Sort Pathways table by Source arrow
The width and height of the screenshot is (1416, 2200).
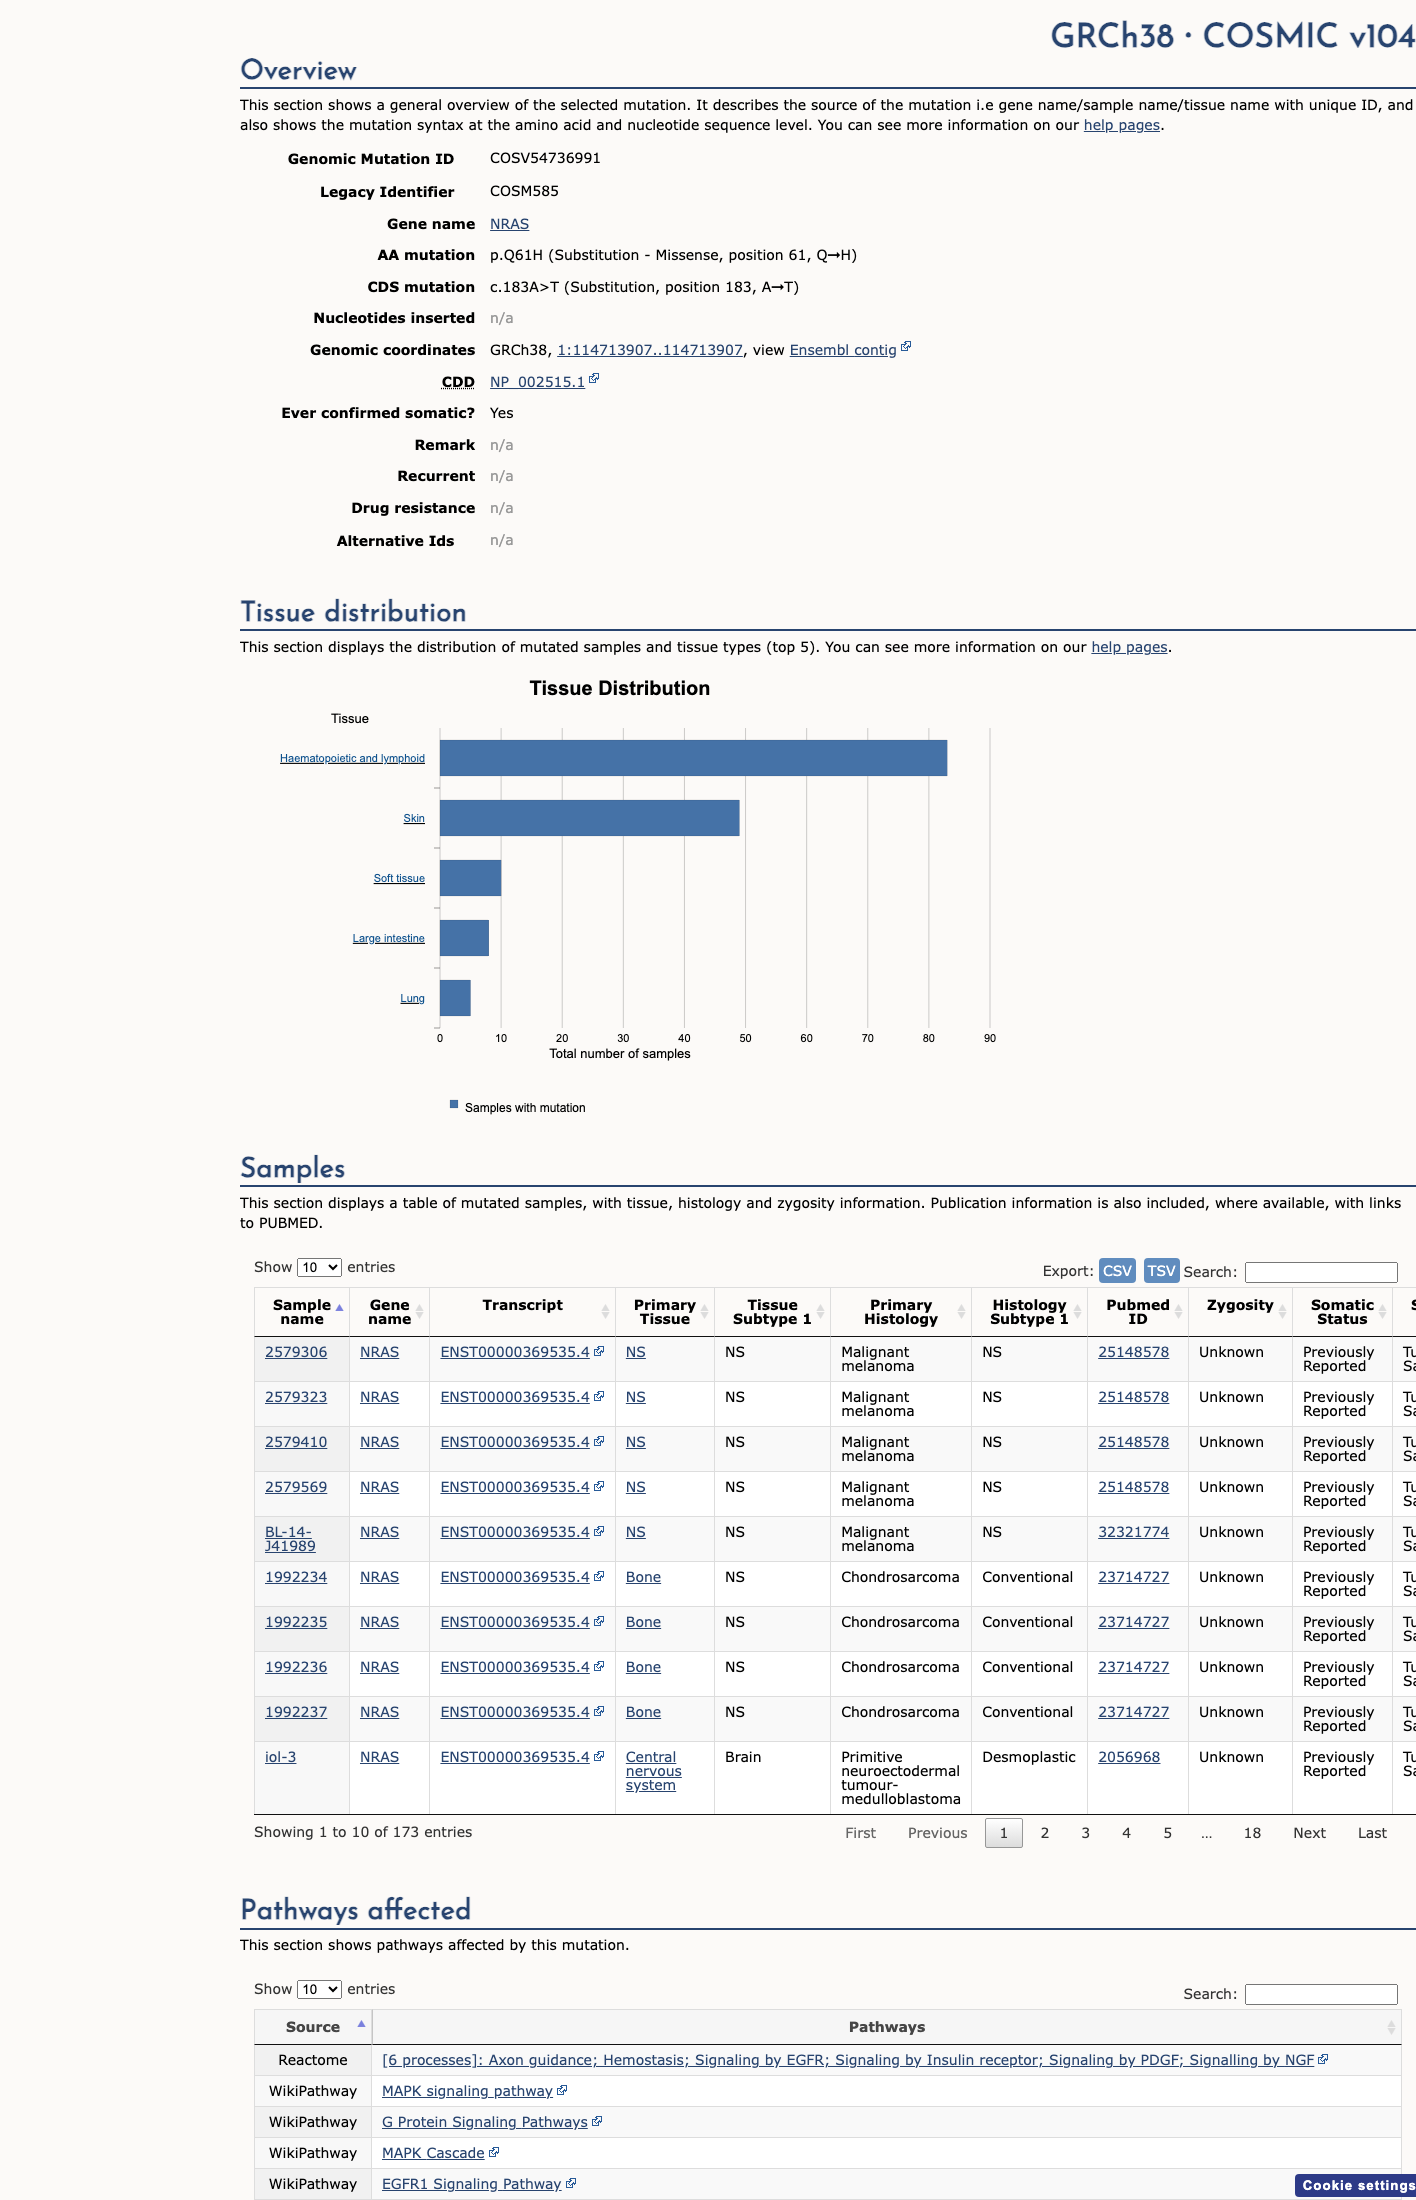click(361, 2024)
